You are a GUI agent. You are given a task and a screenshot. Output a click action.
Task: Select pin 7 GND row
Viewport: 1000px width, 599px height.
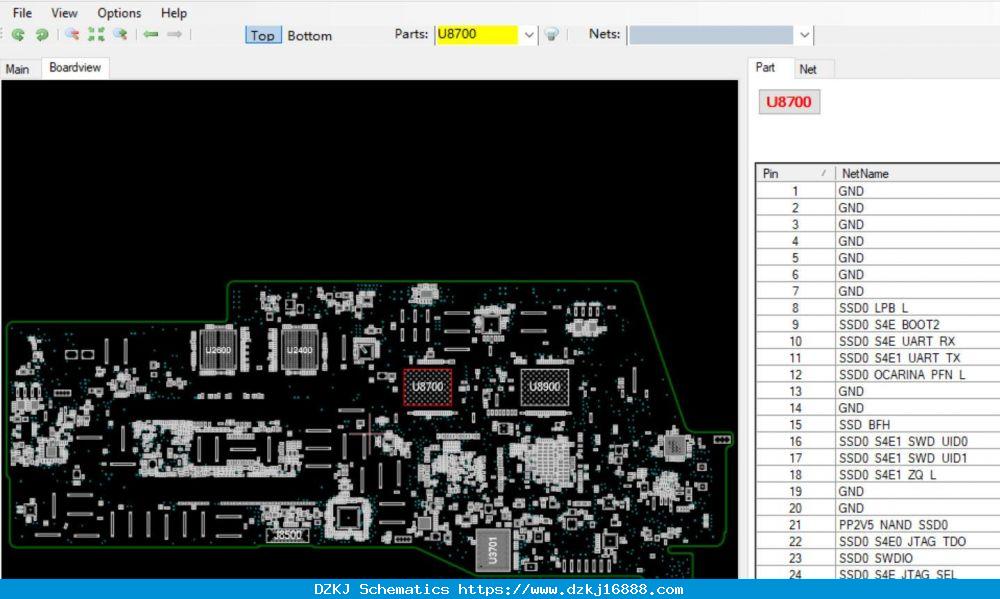click(x=878, y=291)
